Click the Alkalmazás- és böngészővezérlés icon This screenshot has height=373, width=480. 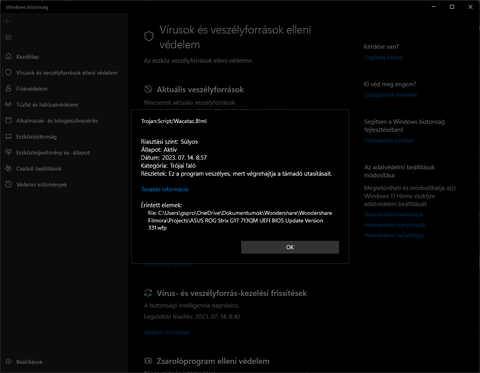pyautogui.click(x=9, y=121)
